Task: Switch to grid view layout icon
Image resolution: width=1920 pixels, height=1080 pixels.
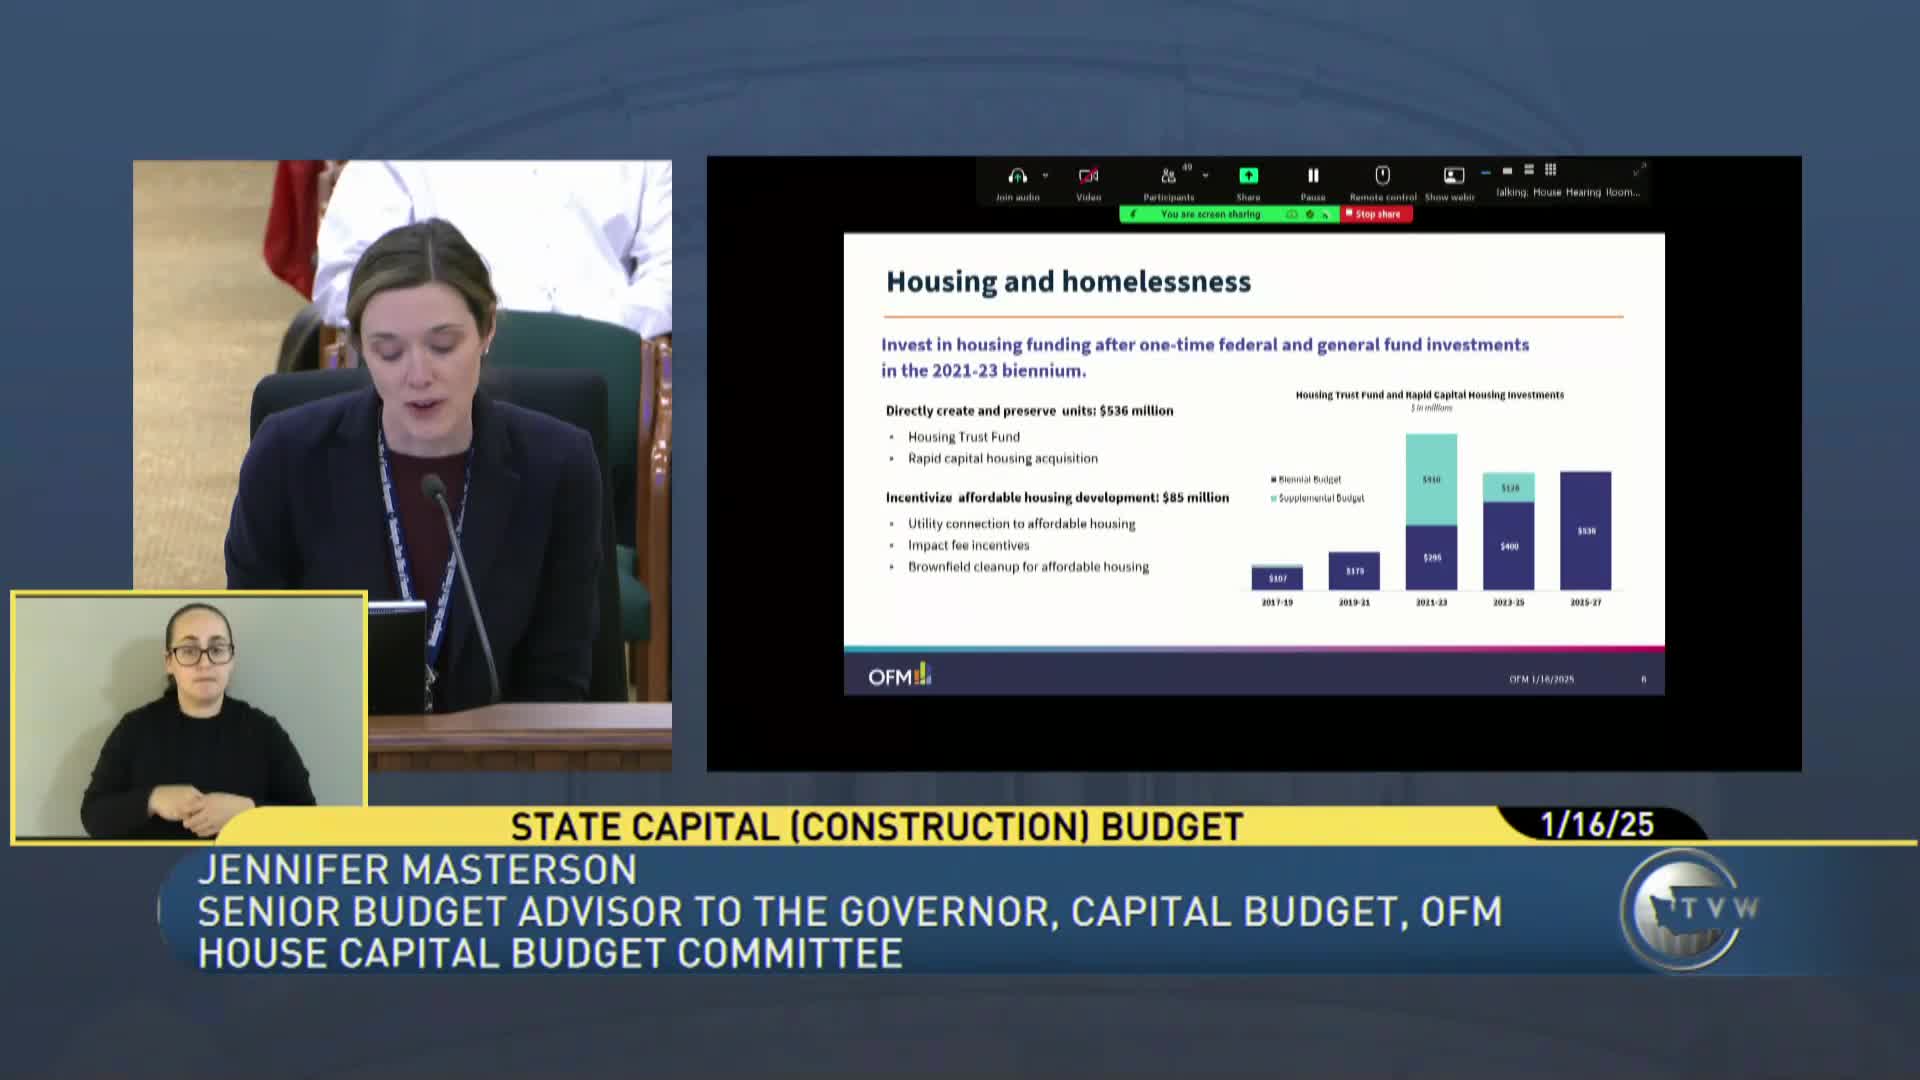Action: coord(1550,170)
